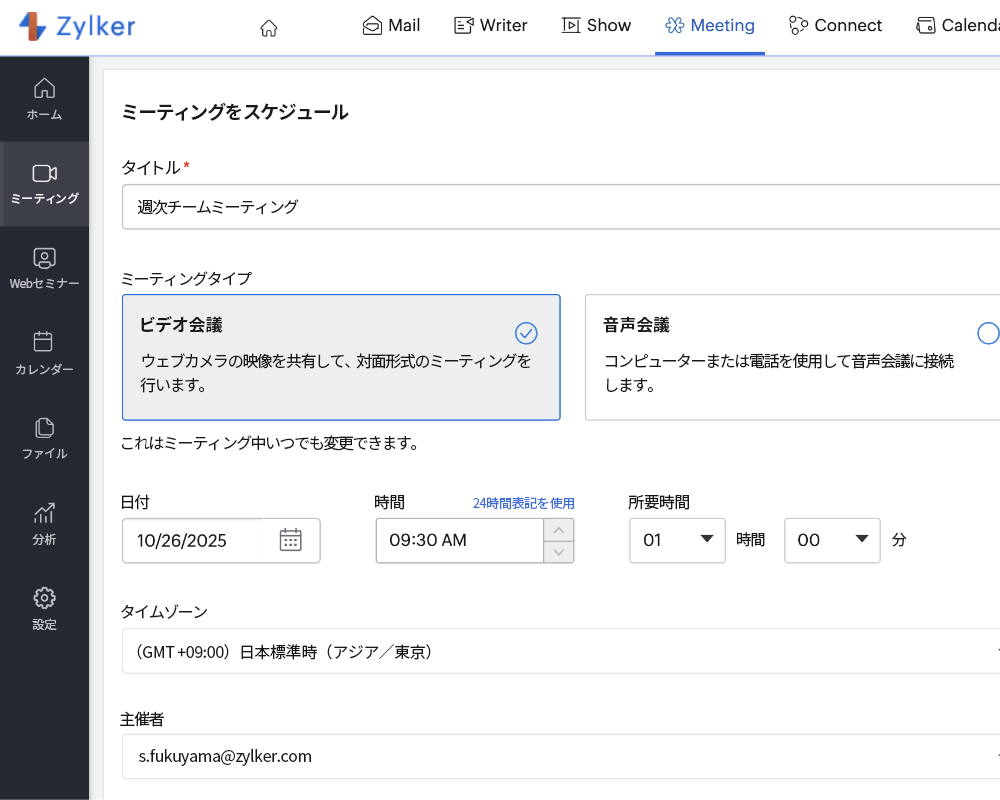Open 分析 in the sidebar
This screenshot has height=800, width=1000.
tap(44, 524)
